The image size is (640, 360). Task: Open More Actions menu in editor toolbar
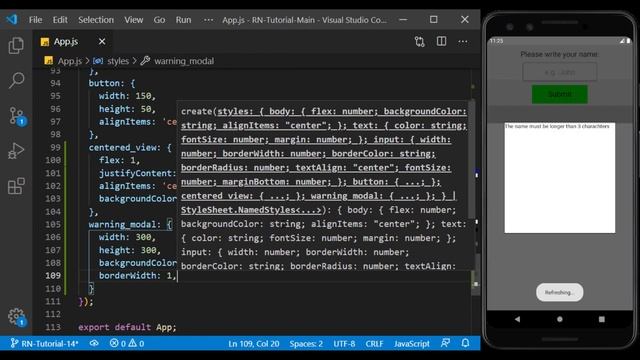463,42
